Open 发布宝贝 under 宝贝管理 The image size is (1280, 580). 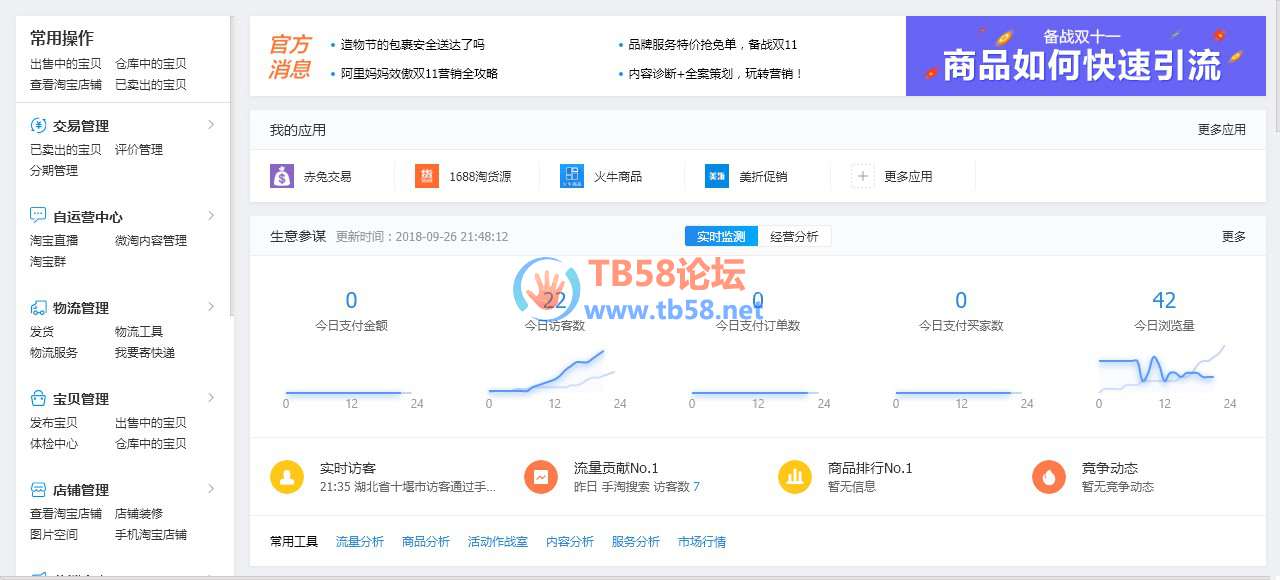click(54, 422)
